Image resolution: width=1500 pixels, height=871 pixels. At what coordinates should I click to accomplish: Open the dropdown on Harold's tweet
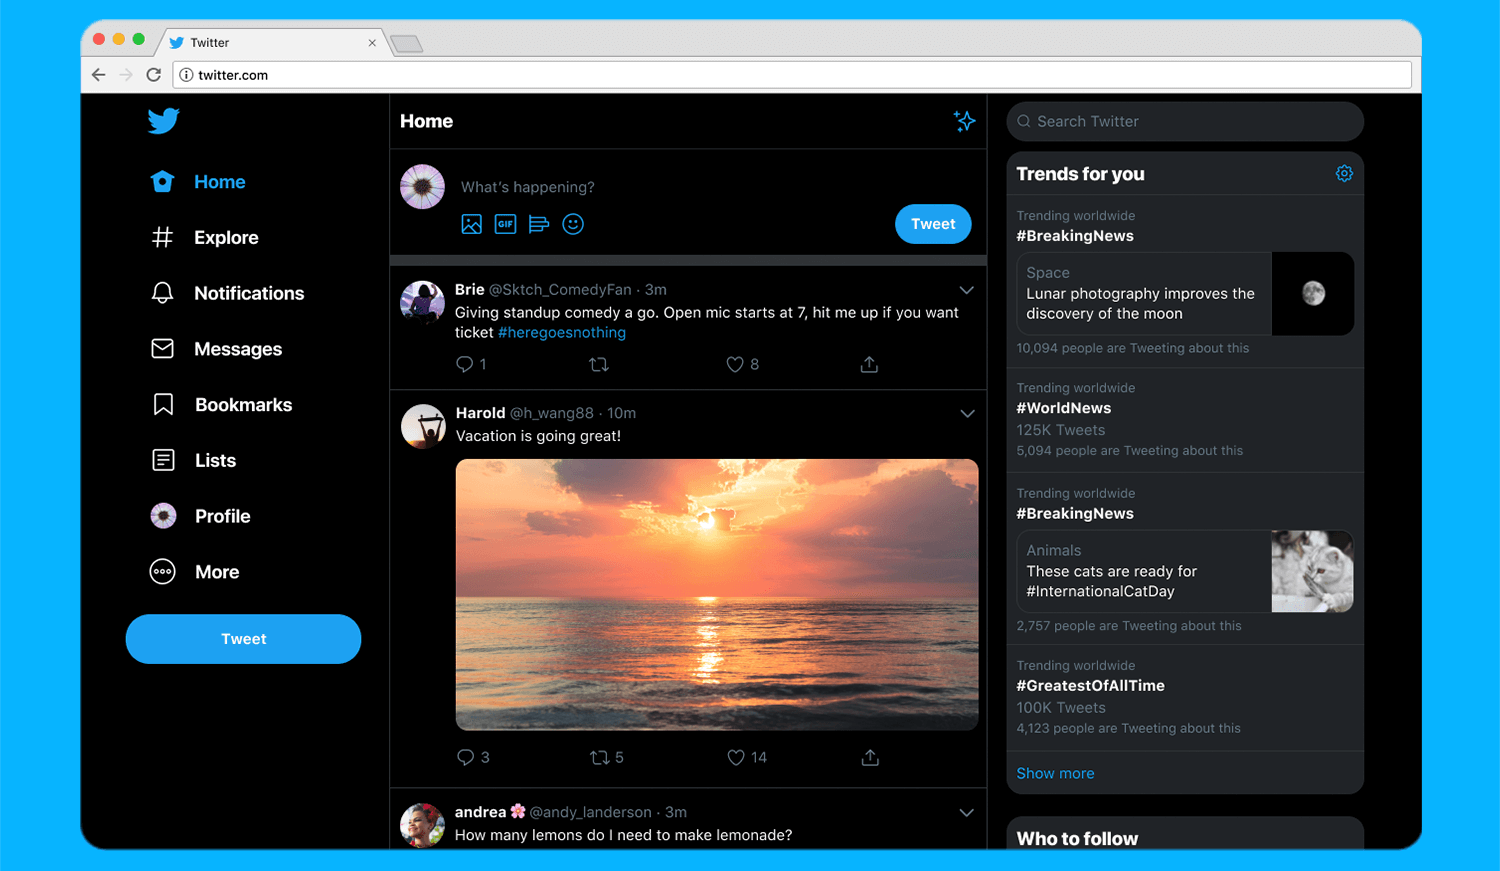coord(967,413)
